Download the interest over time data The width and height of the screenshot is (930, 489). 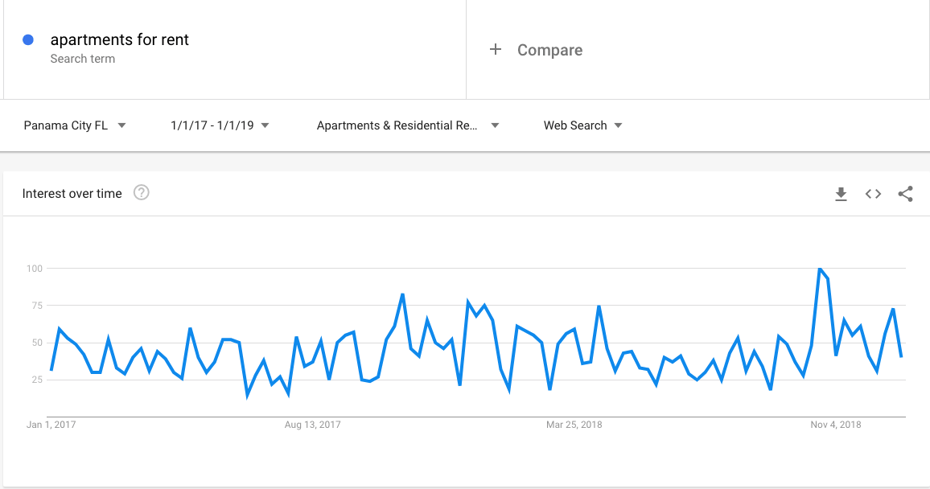841,194
